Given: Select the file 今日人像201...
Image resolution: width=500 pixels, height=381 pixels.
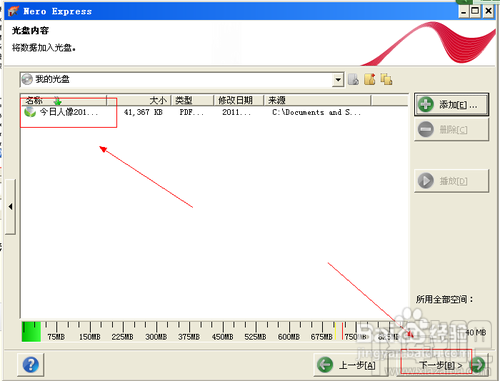Looking at the screenshot, I should click(69, 112).
